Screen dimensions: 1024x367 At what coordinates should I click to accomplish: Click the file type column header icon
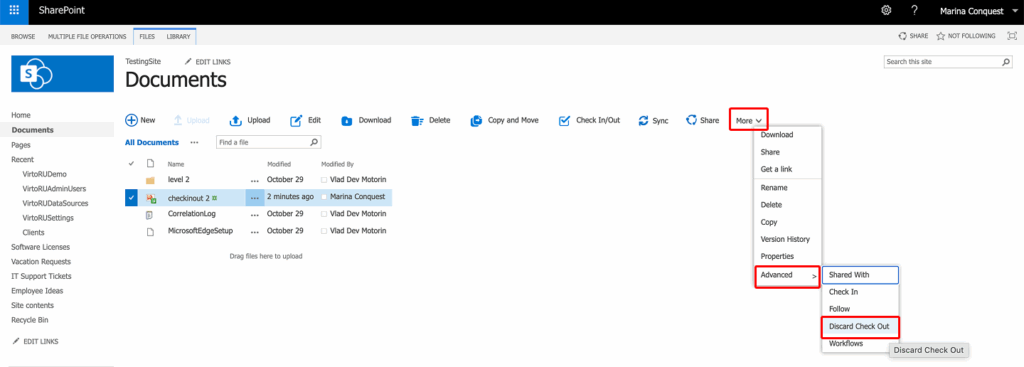point(150,163)
